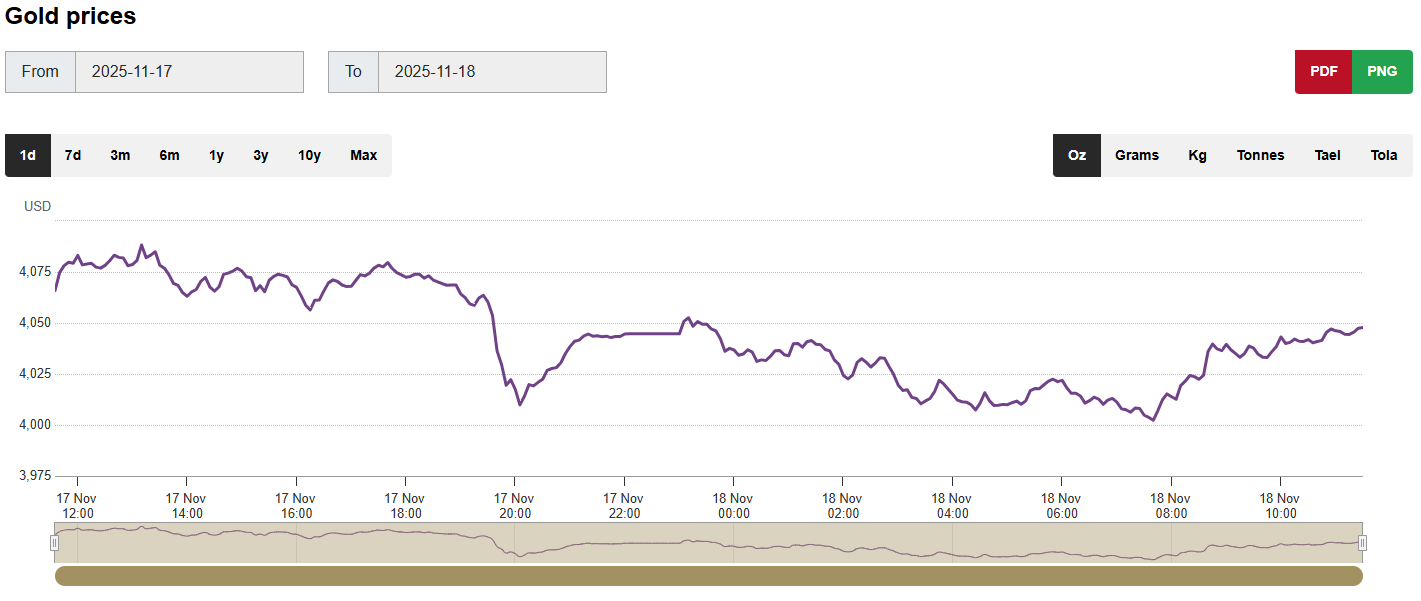Screen dimensions: 1421x601
Task: Change unit to Kg
Action: pos(1197,156)
